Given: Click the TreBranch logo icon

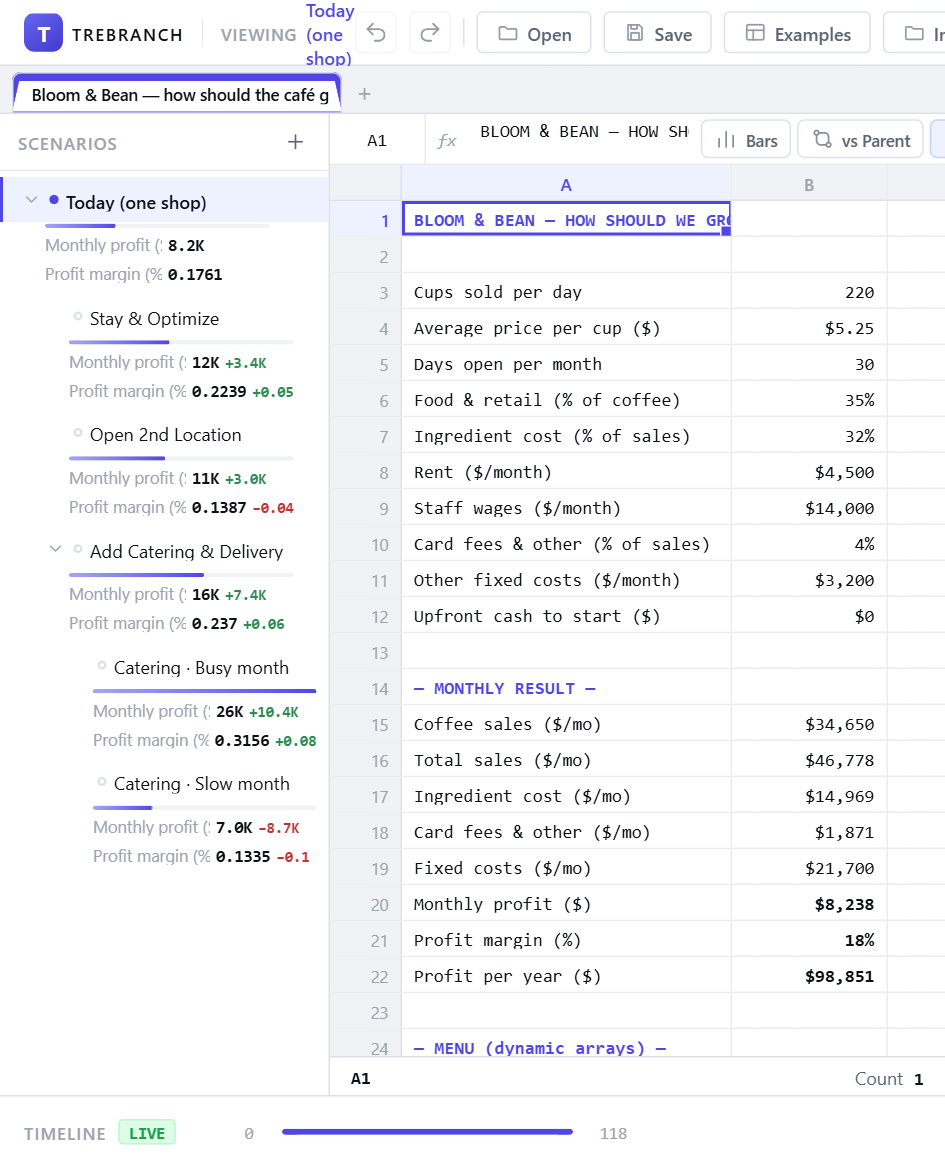Looking at the screenshot, I should [x=43, y=33].
